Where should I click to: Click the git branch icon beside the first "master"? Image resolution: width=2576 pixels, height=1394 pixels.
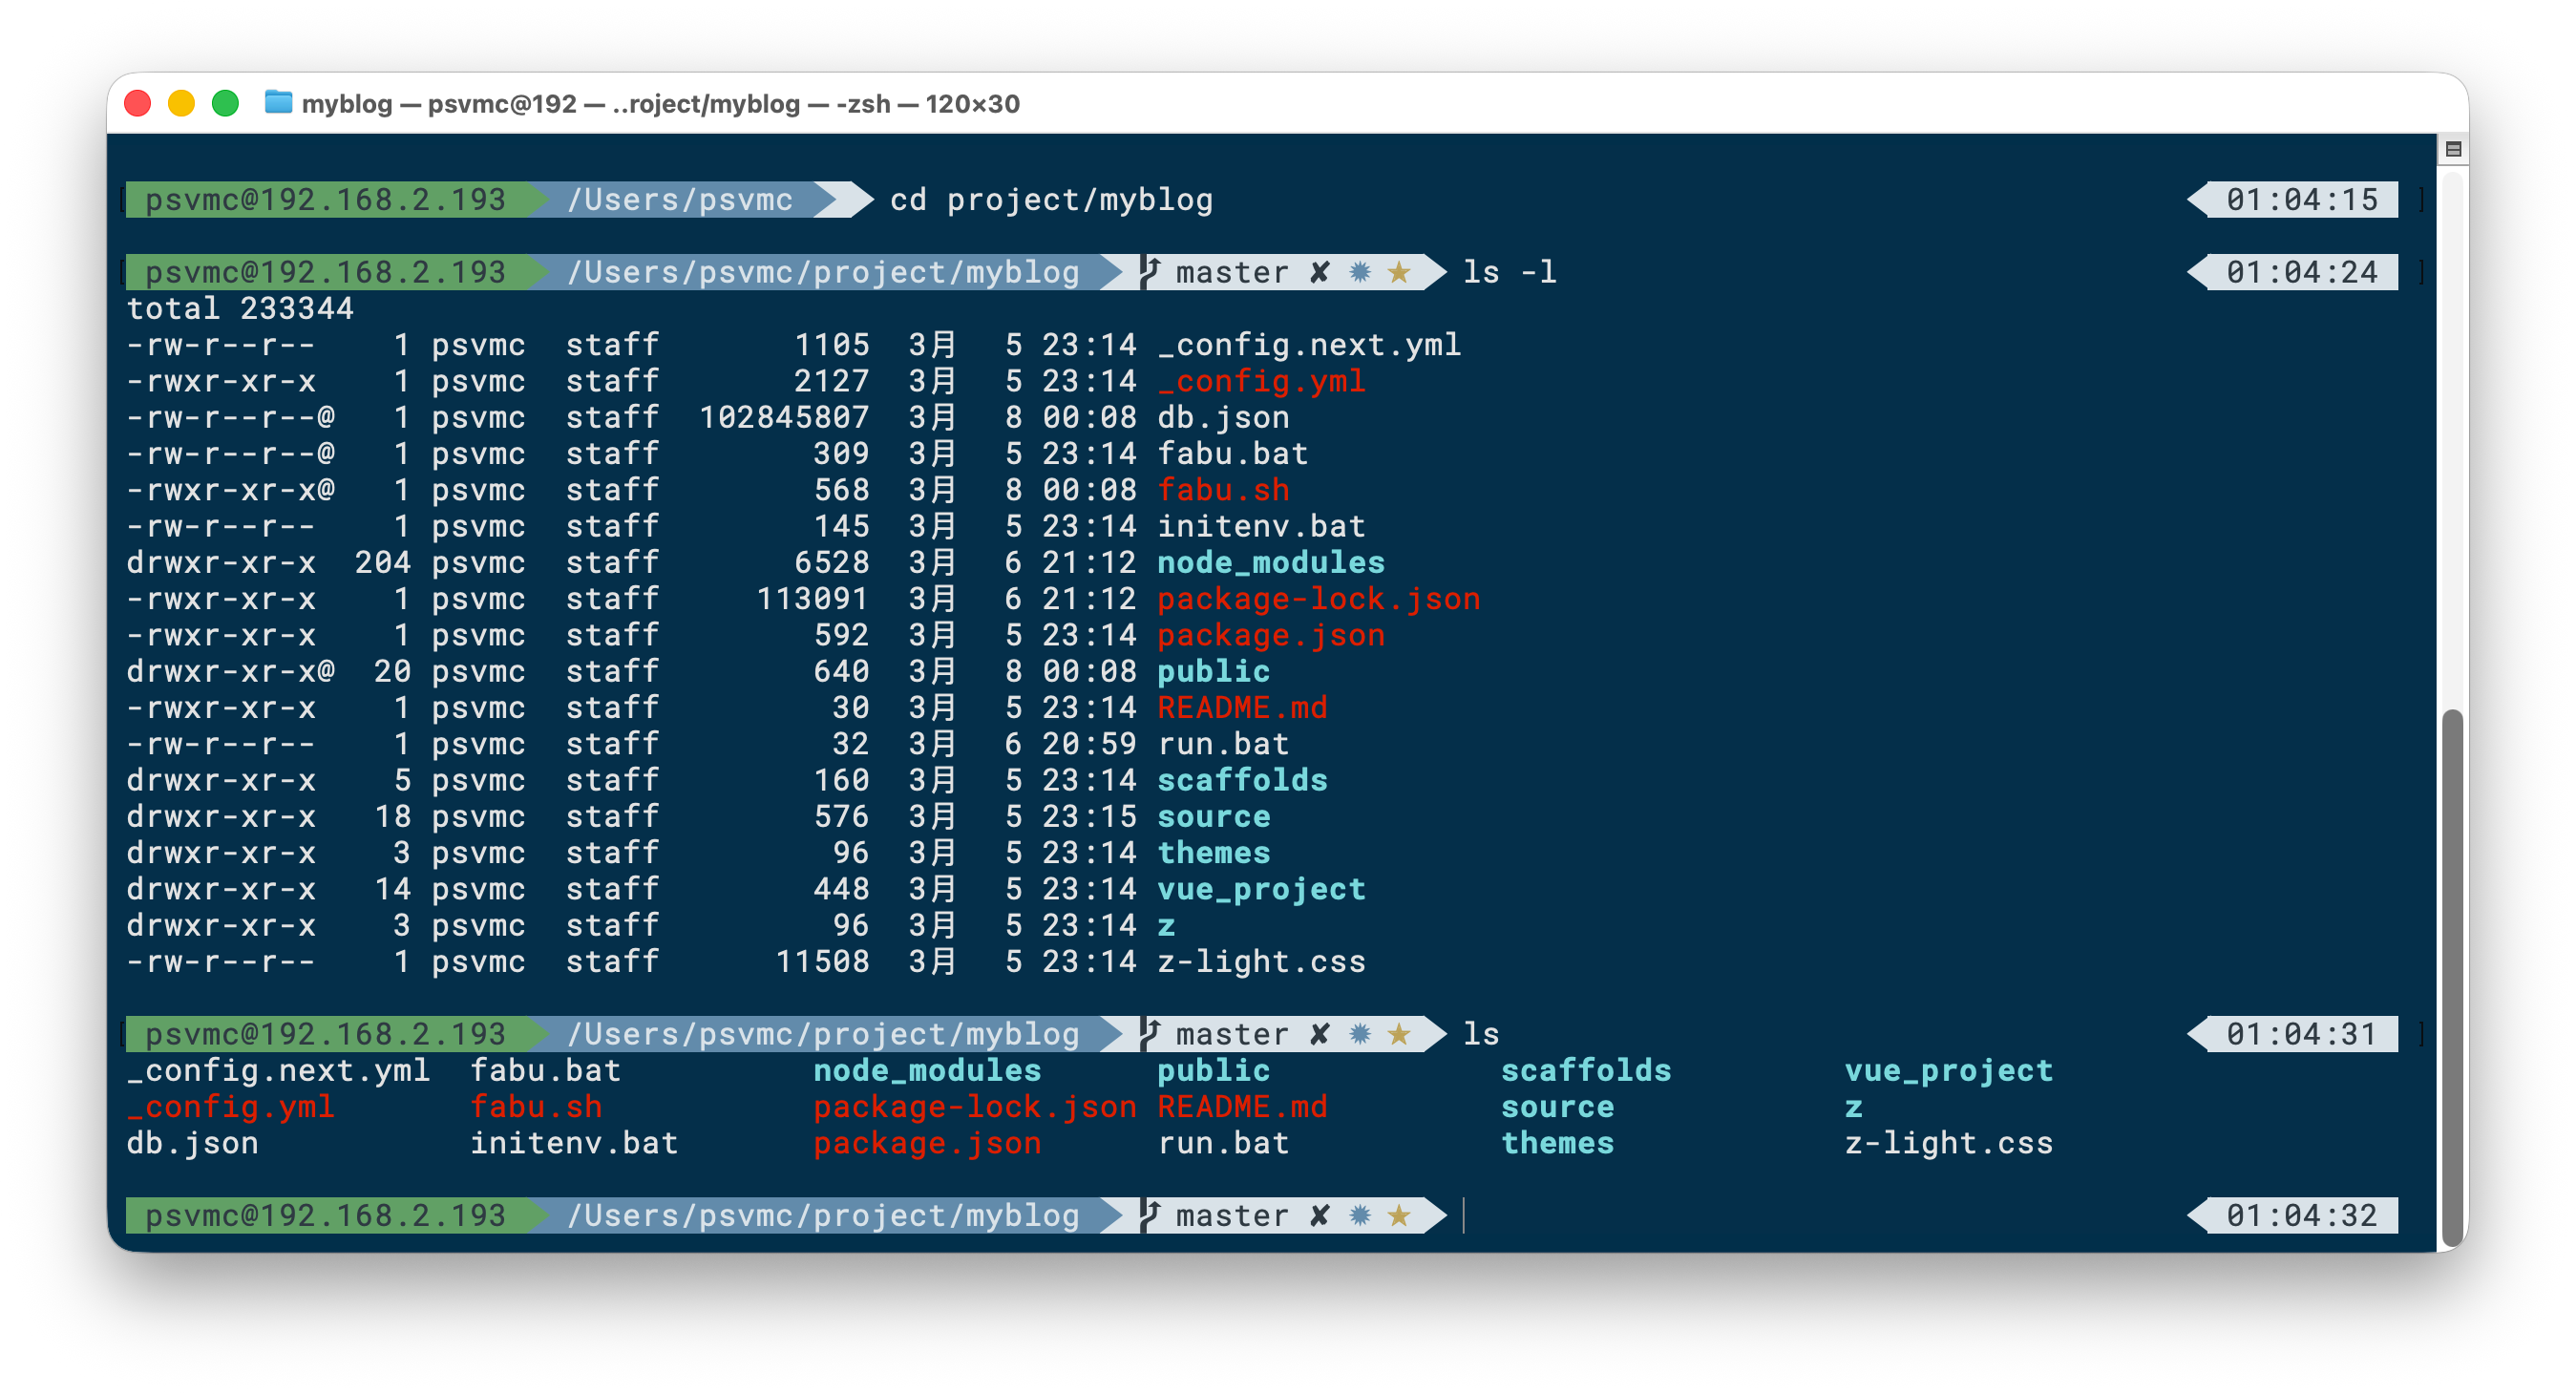(1150, 271)
